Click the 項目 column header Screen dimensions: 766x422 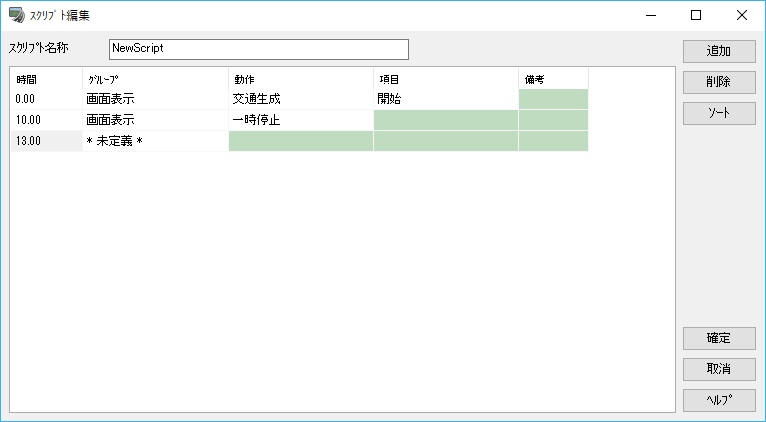point(446,79)
